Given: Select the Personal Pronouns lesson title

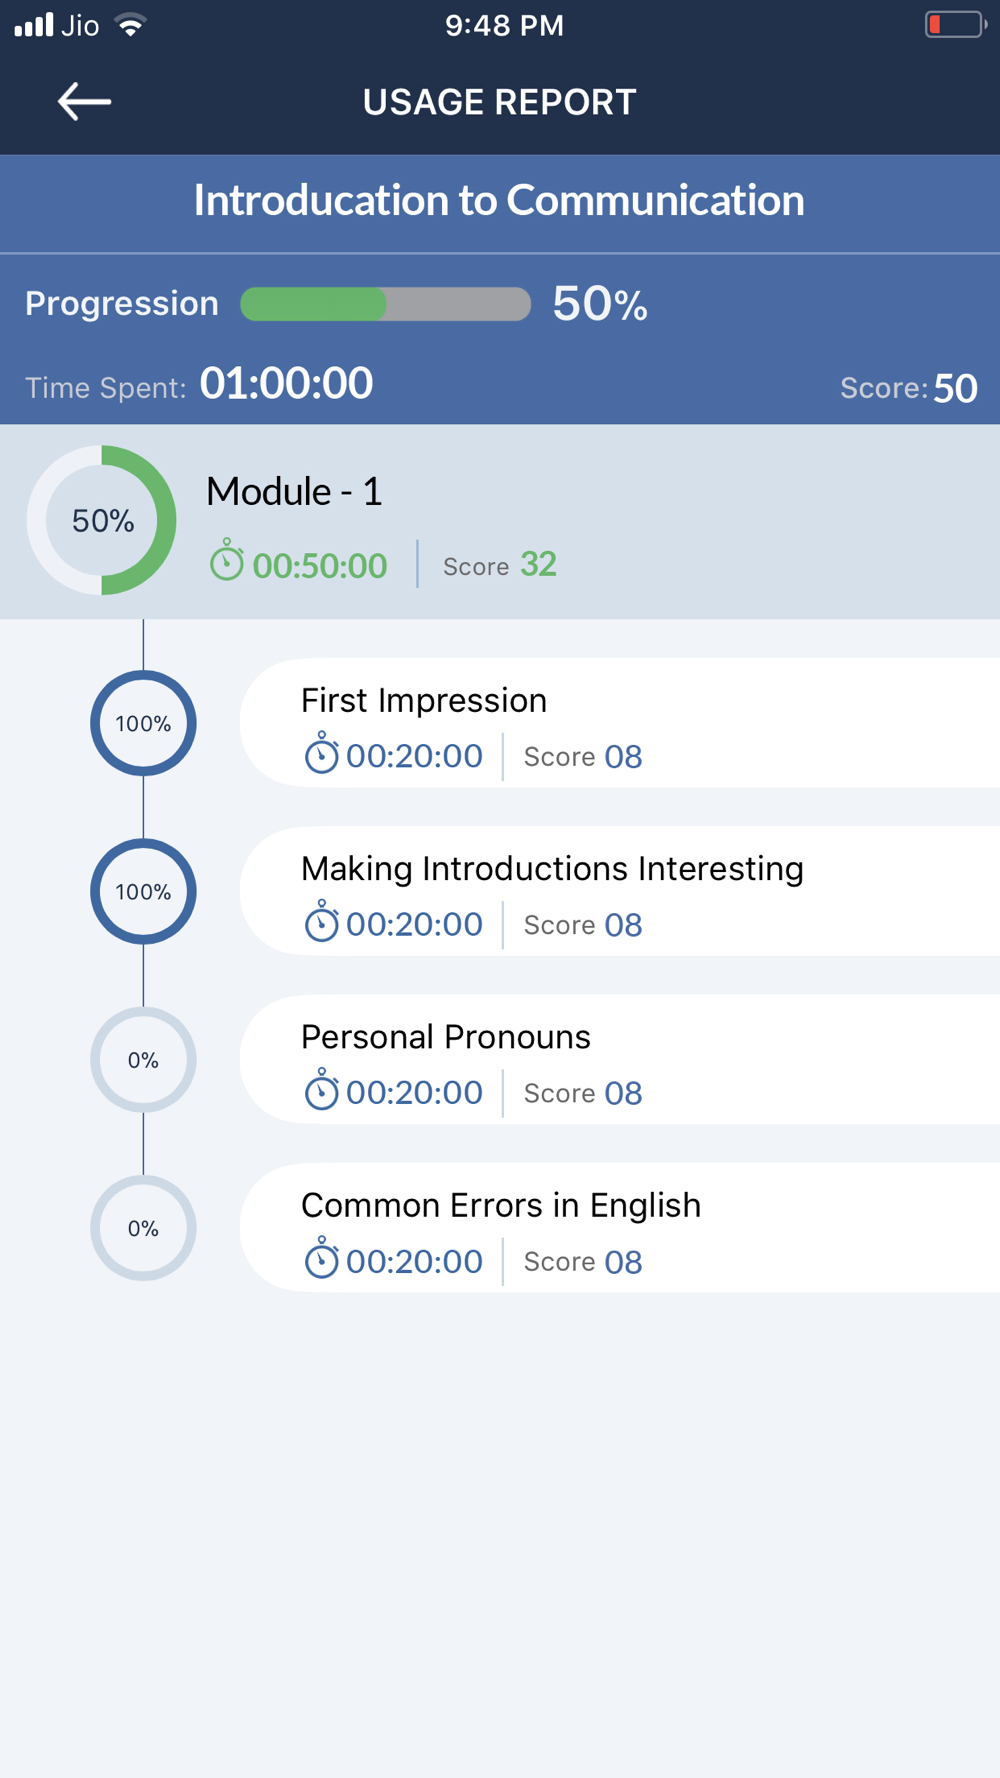Looking at the screenshot, I should click(x=446, y=1037).
